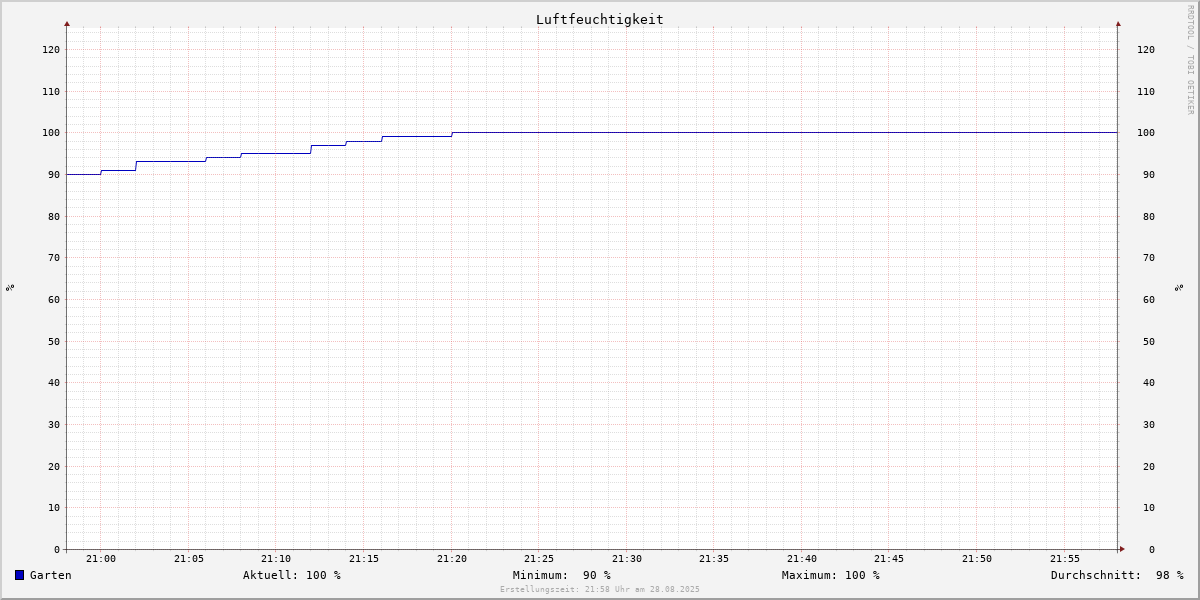Click the left axis 20 label
The width and height of the screenshot is (1200, 600).
(x=54, y=466)
